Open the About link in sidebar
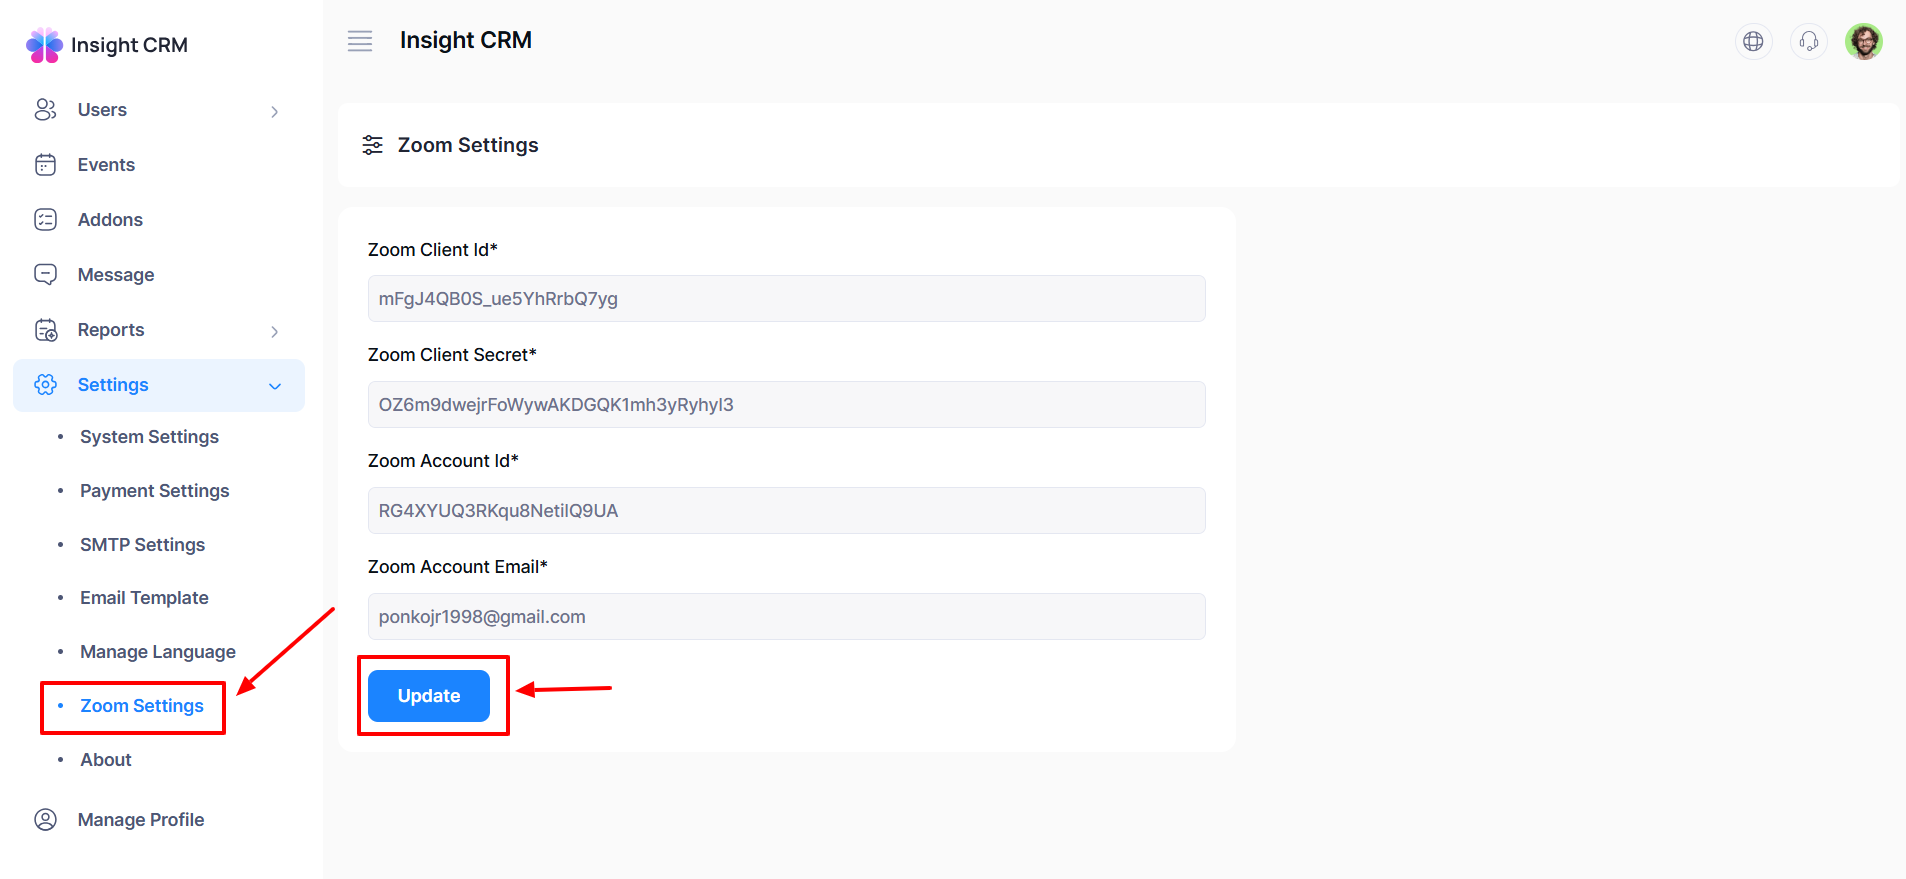Screen dimensions: 1906x879 tap(106, 760)
